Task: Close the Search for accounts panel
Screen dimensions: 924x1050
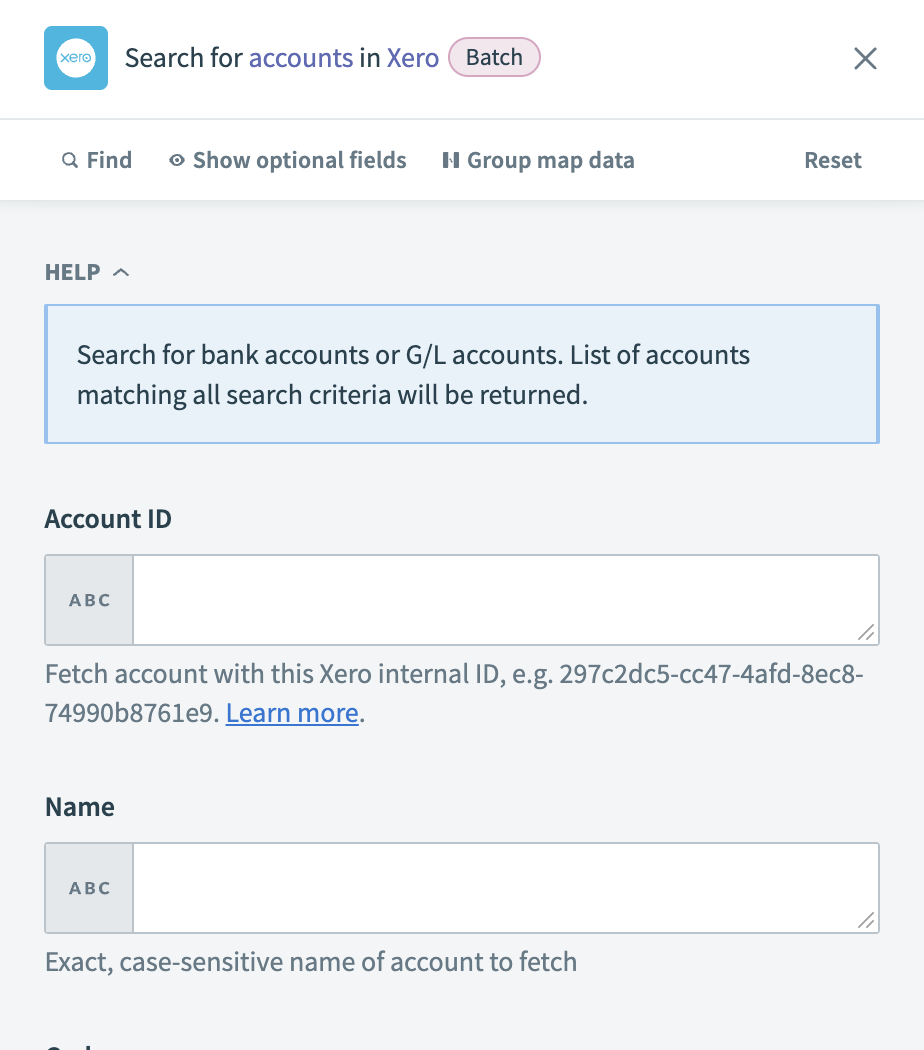Action: tap(865, 58)
